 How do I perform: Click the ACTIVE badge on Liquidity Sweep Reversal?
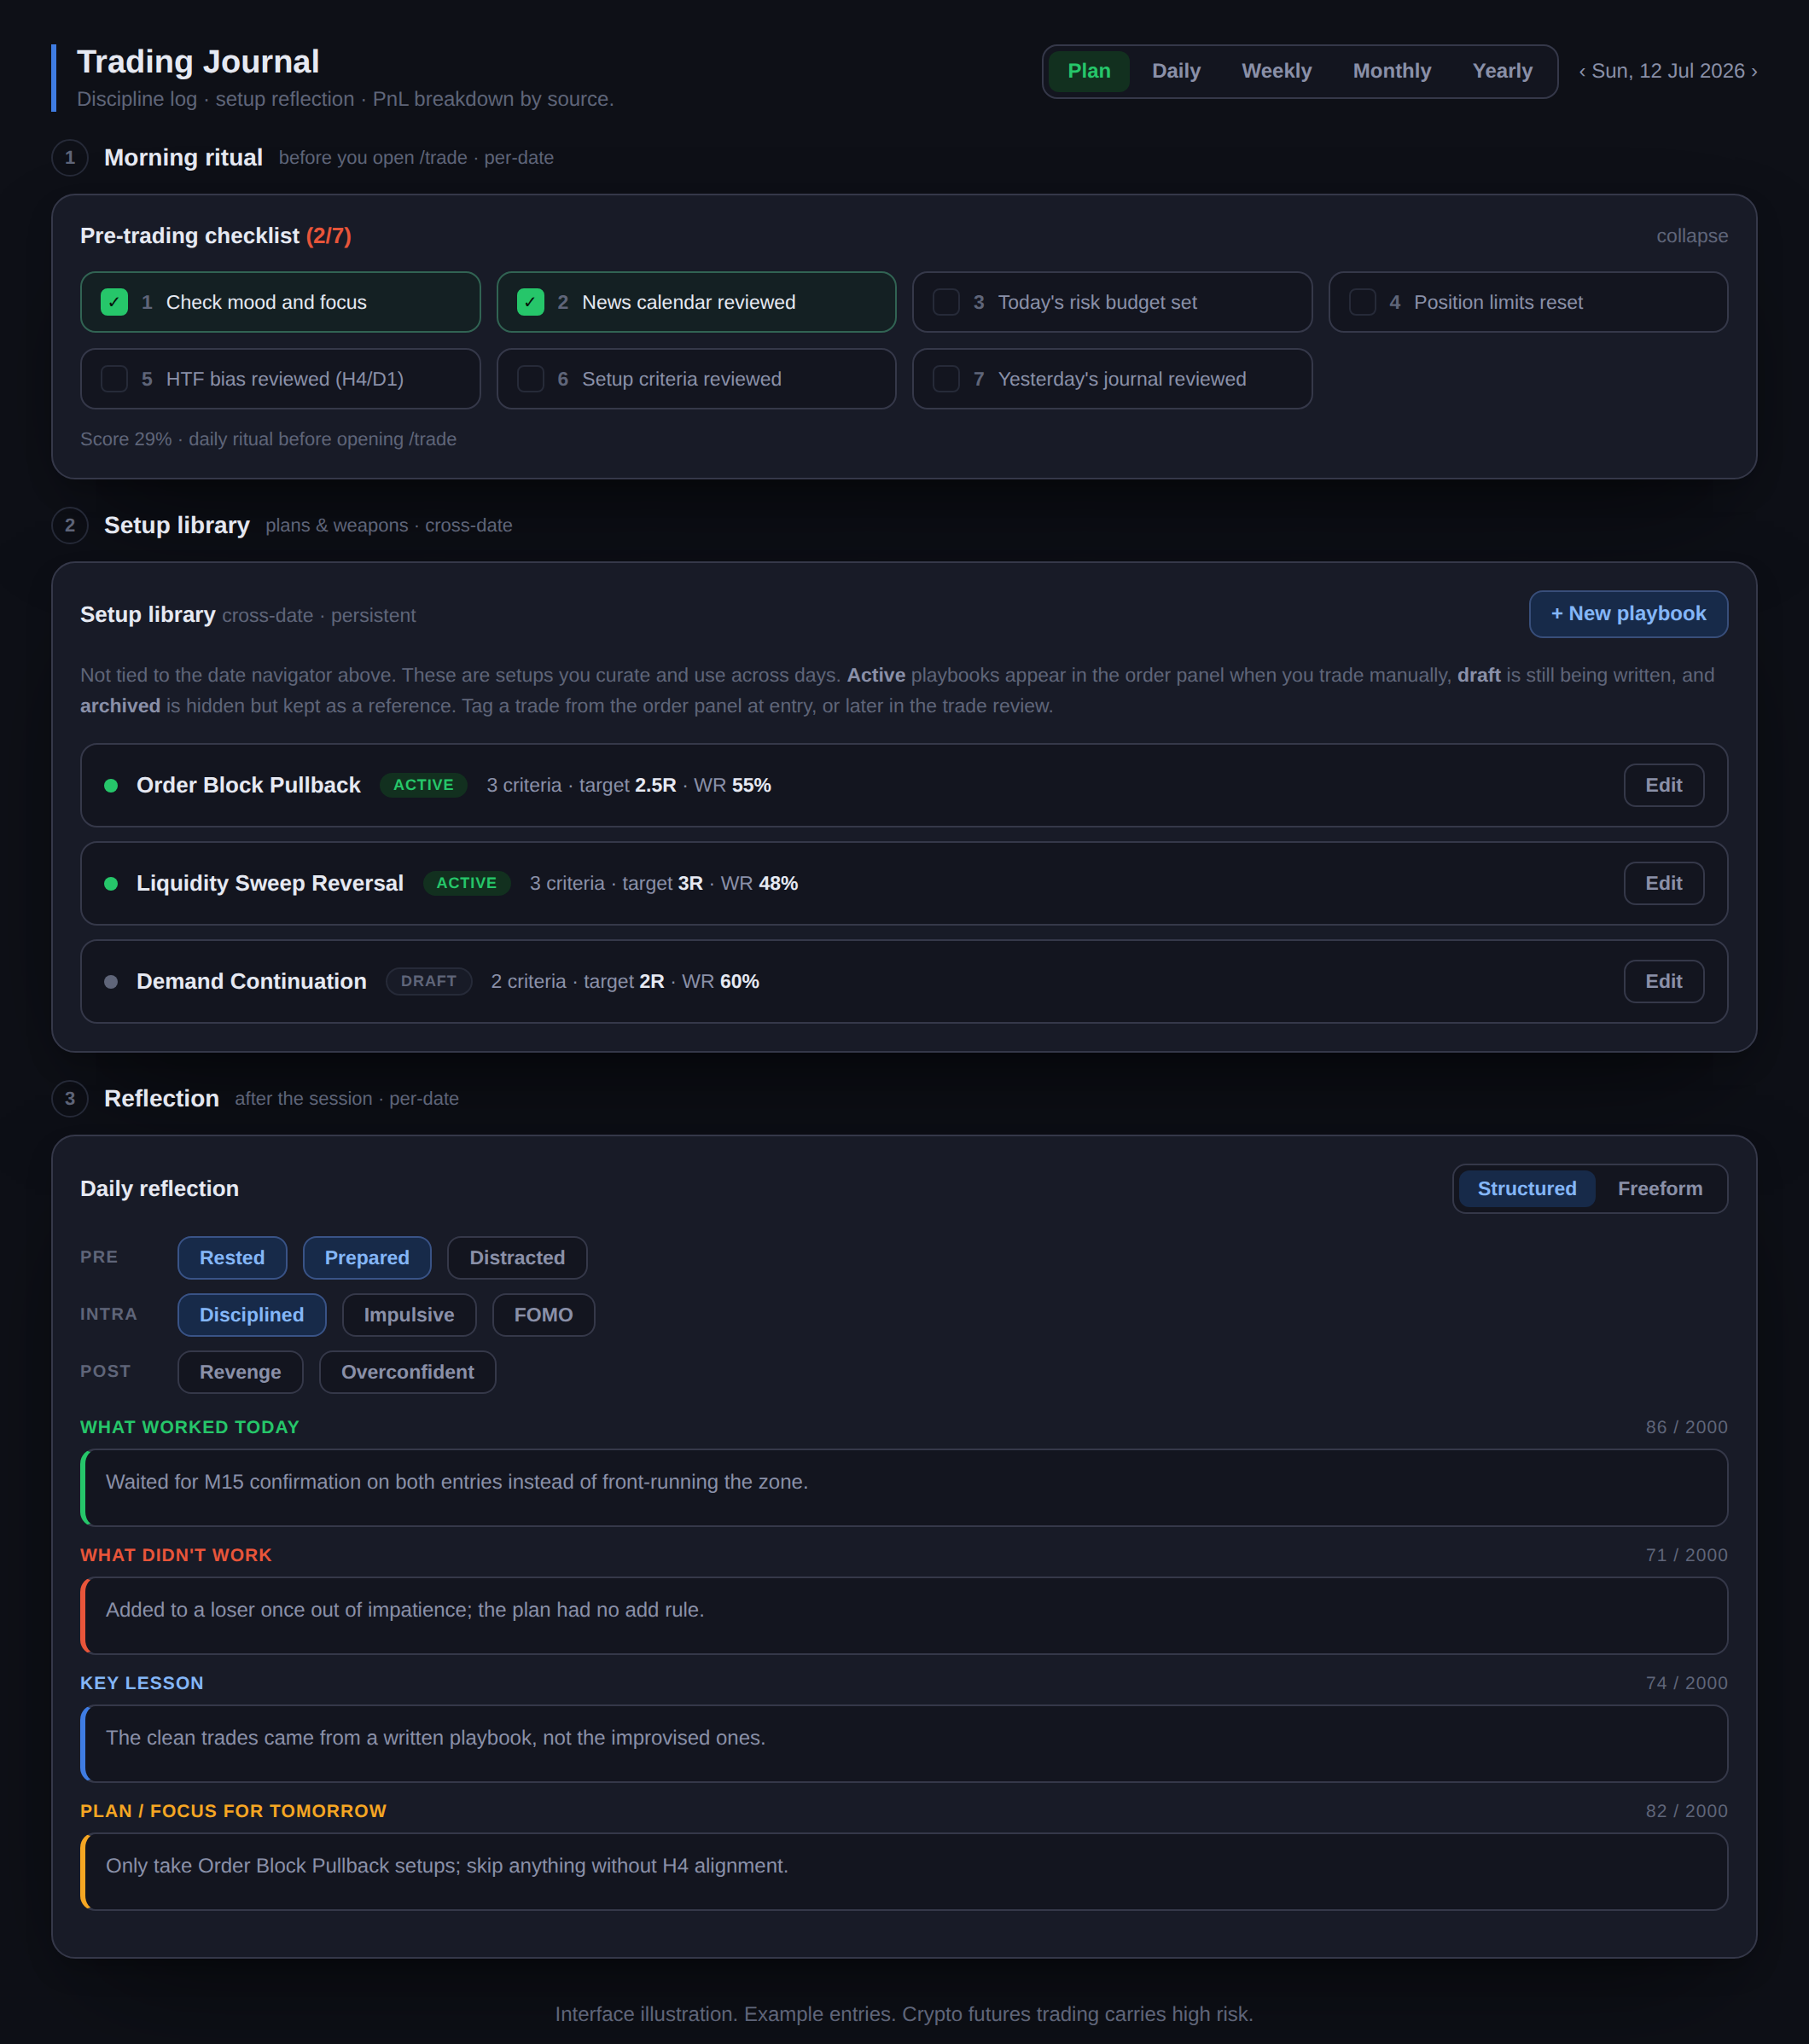466,883
